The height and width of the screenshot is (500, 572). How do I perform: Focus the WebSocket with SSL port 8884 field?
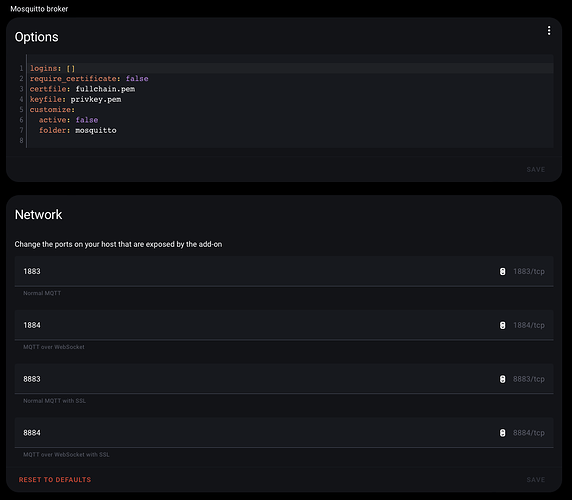(284, 433)
